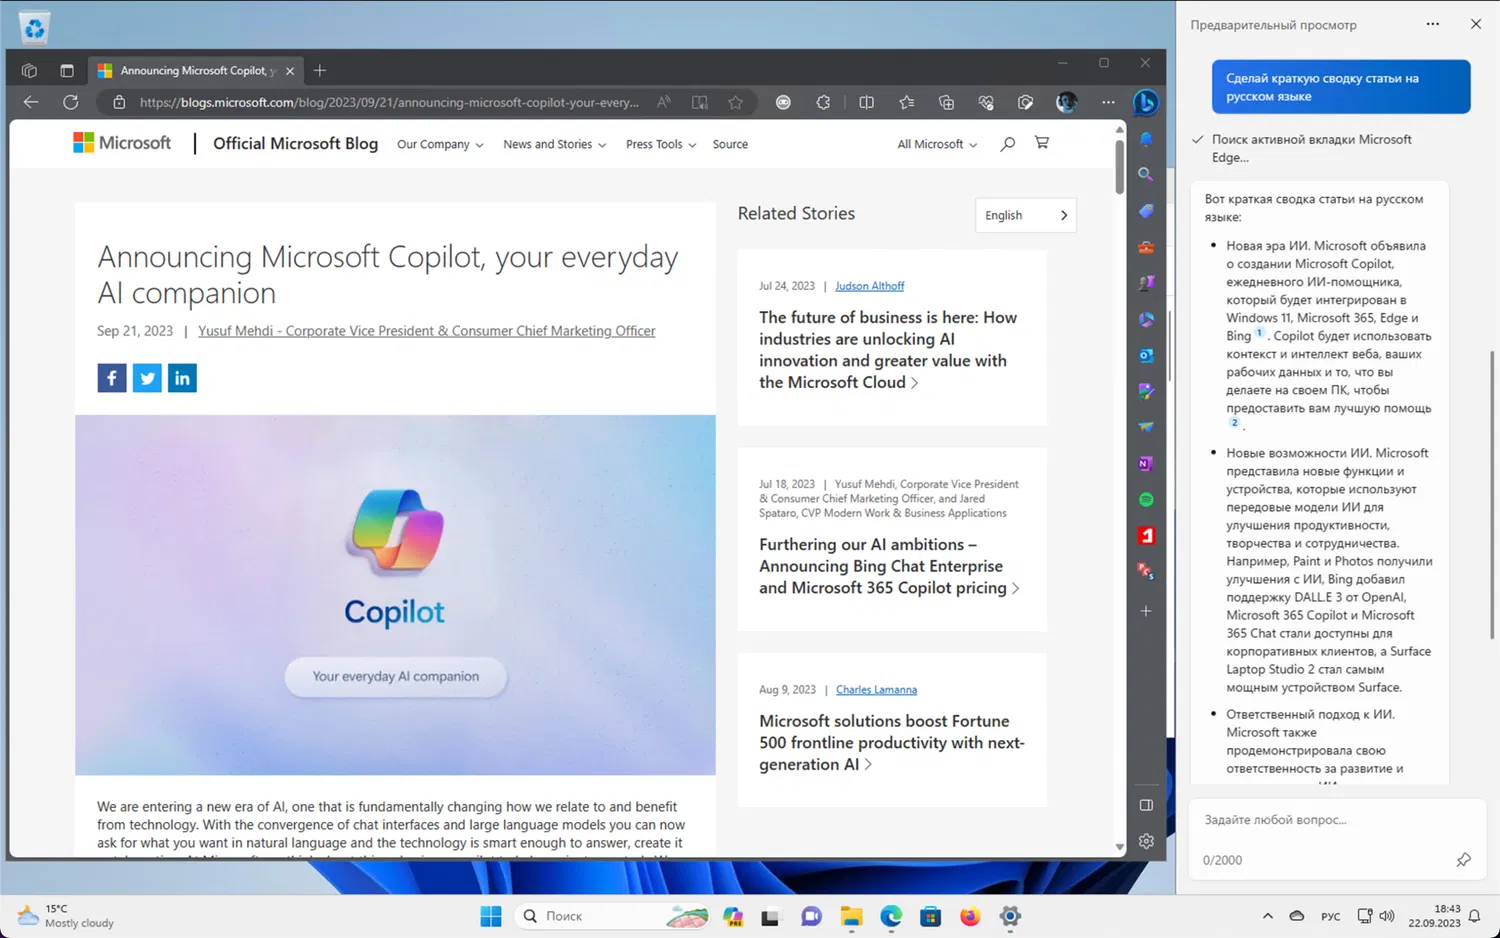Expand the All Microsoft dropdown
The height and width of the screenshot is (938, 1500).
coord(937,144)
